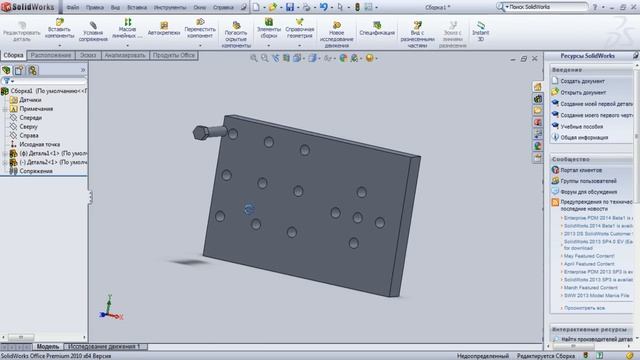Click Открыть документ link
Viewport: 640px width, 360px height.
coord(583,93)
